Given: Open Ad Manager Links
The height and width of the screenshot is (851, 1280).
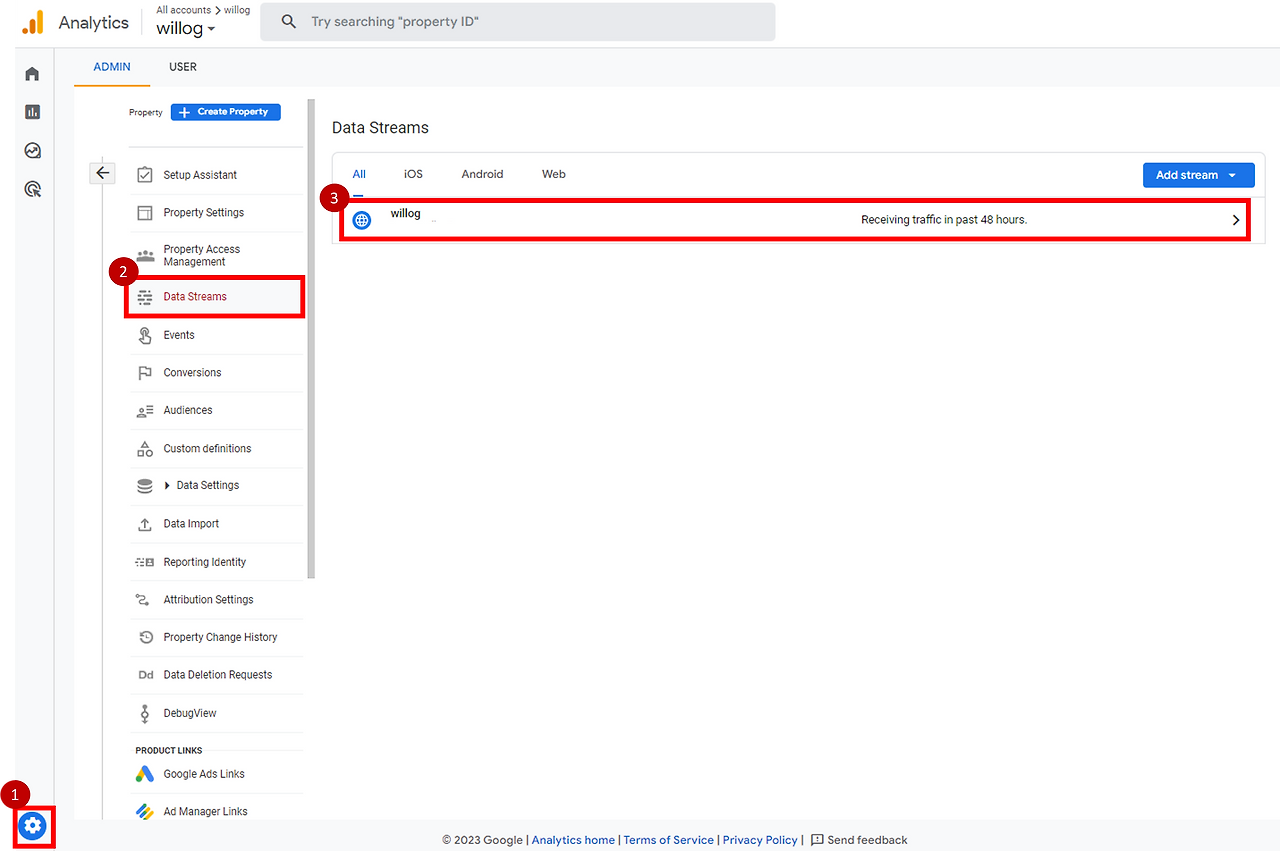Looking at the screenshot, I should 206,811.
